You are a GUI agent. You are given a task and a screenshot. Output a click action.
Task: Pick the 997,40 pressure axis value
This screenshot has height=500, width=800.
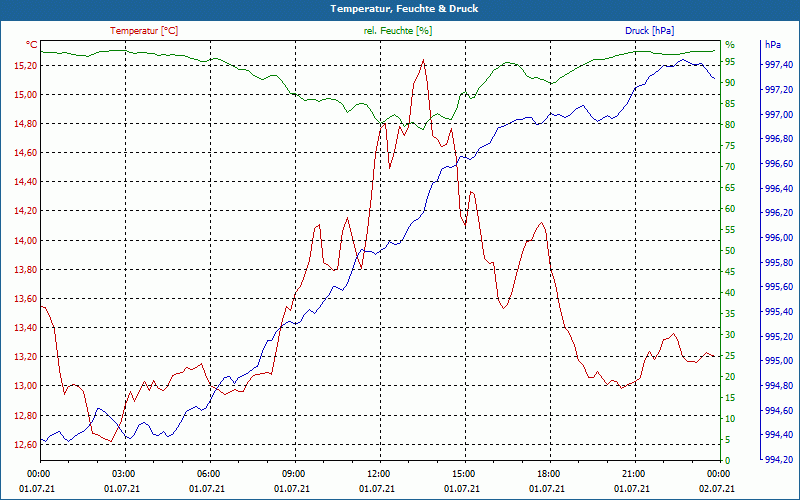pos(780,64)
